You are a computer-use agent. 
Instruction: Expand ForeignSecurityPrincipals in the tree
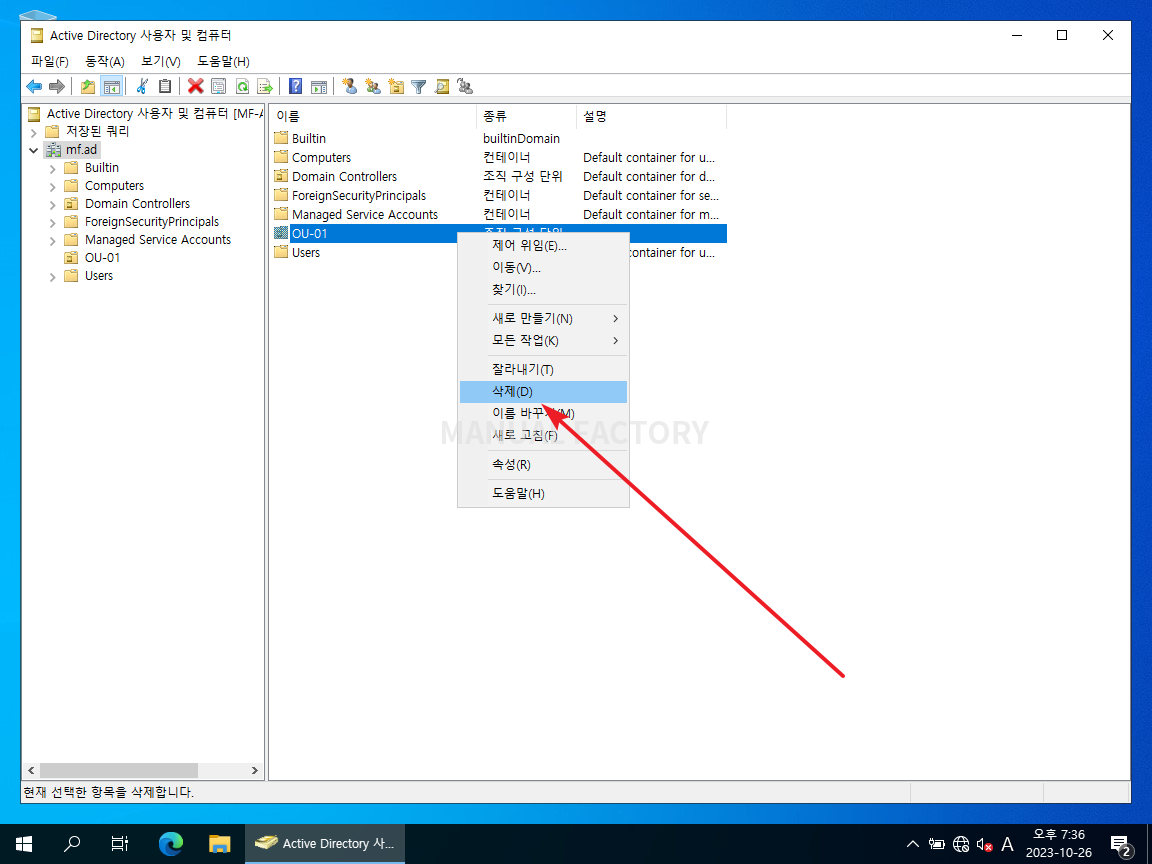click(x=53, y=223)
